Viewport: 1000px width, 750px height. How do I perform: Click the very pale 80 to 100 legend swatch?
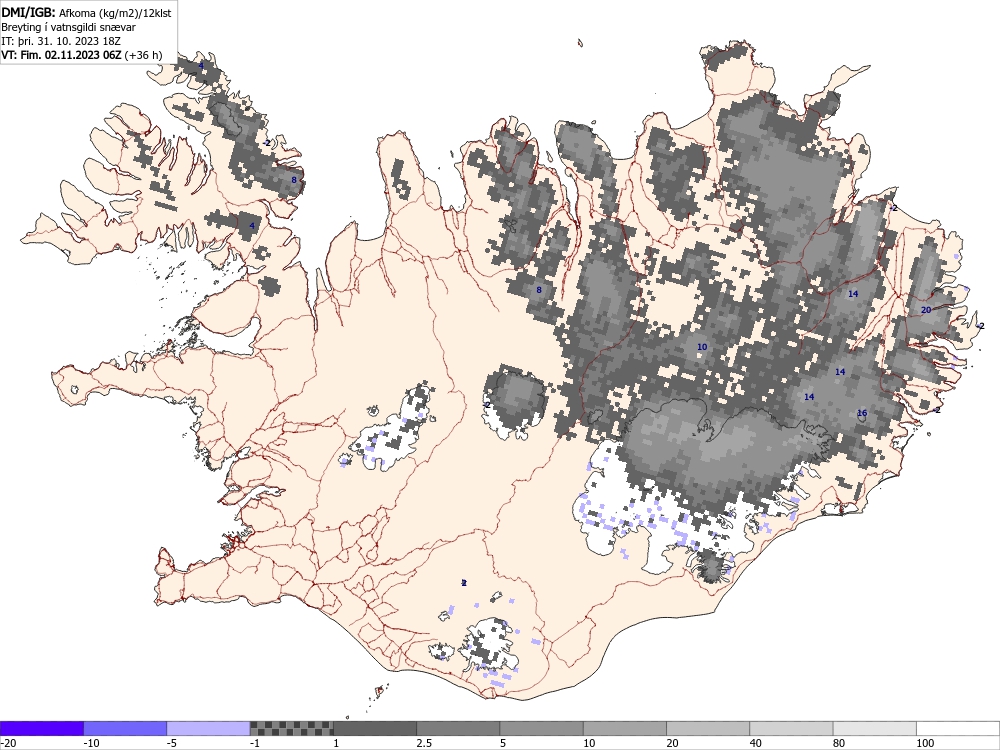pos(874,728)
